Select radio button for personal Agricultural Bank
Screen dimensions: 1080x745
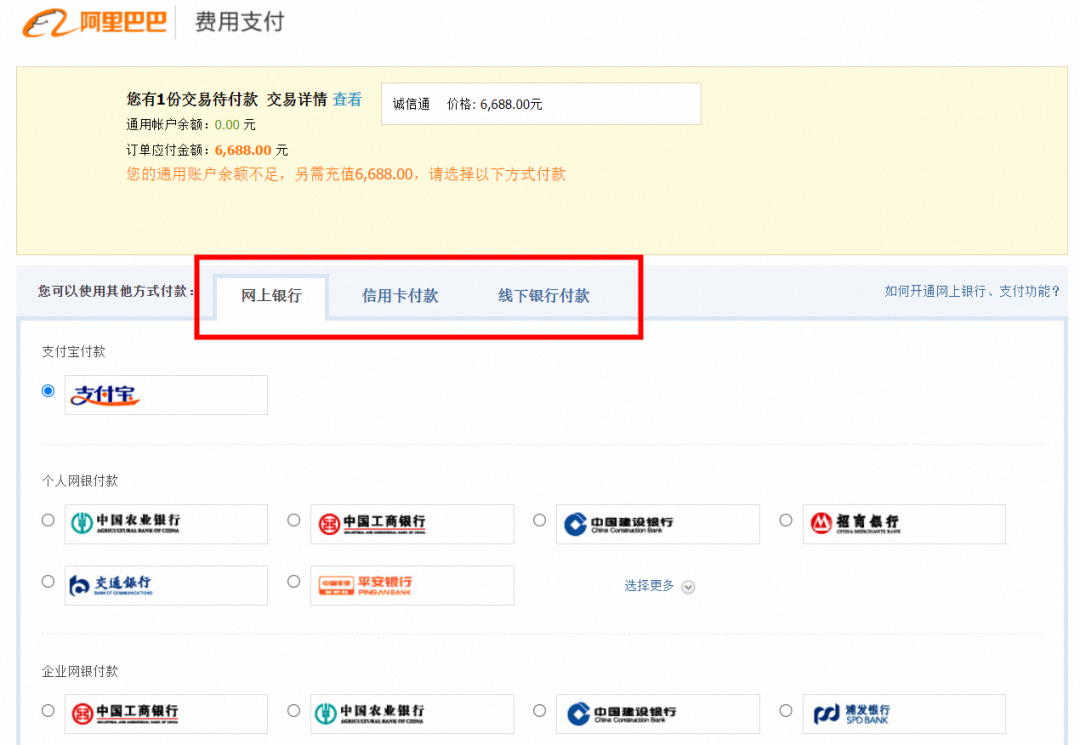(48, 520)
